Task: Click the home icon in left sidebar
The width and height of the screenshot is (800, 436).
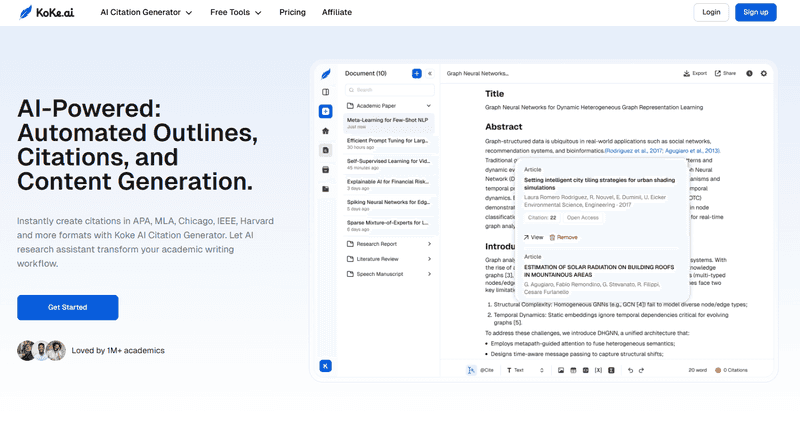Action: [x=325, y=131]
